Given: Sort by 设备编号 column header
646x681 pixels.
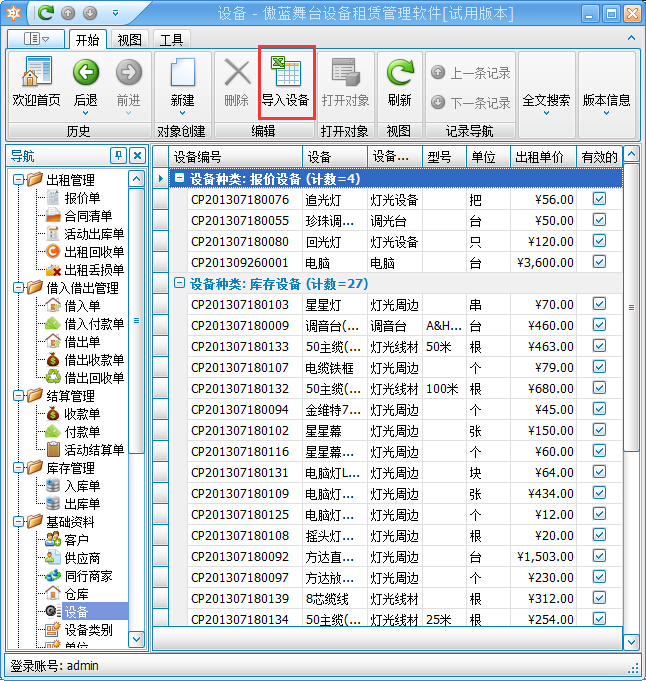Looking at the screenshot, I should (x=235, y=156).
